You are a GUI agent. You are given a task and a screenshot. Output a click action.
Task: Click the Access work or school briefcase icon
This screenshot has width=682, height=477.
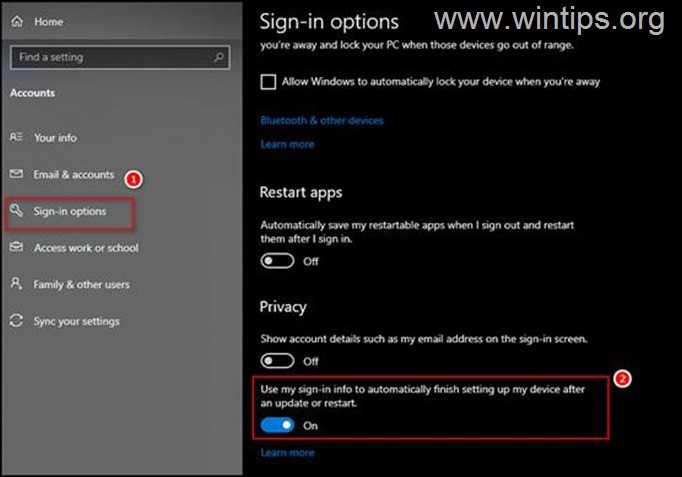click(x=16, y=247)
